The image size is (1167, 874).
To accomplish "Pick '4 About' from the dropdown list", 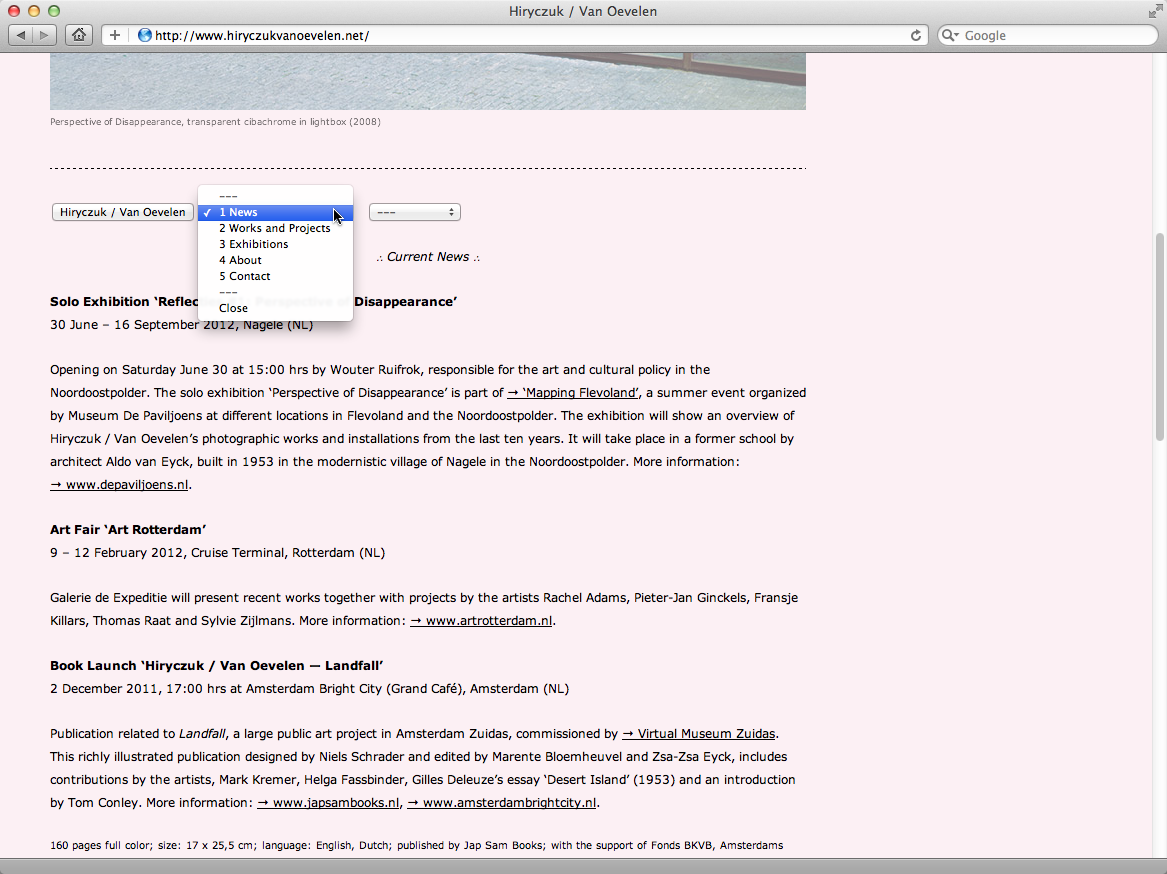I will [x=240, y=260].
